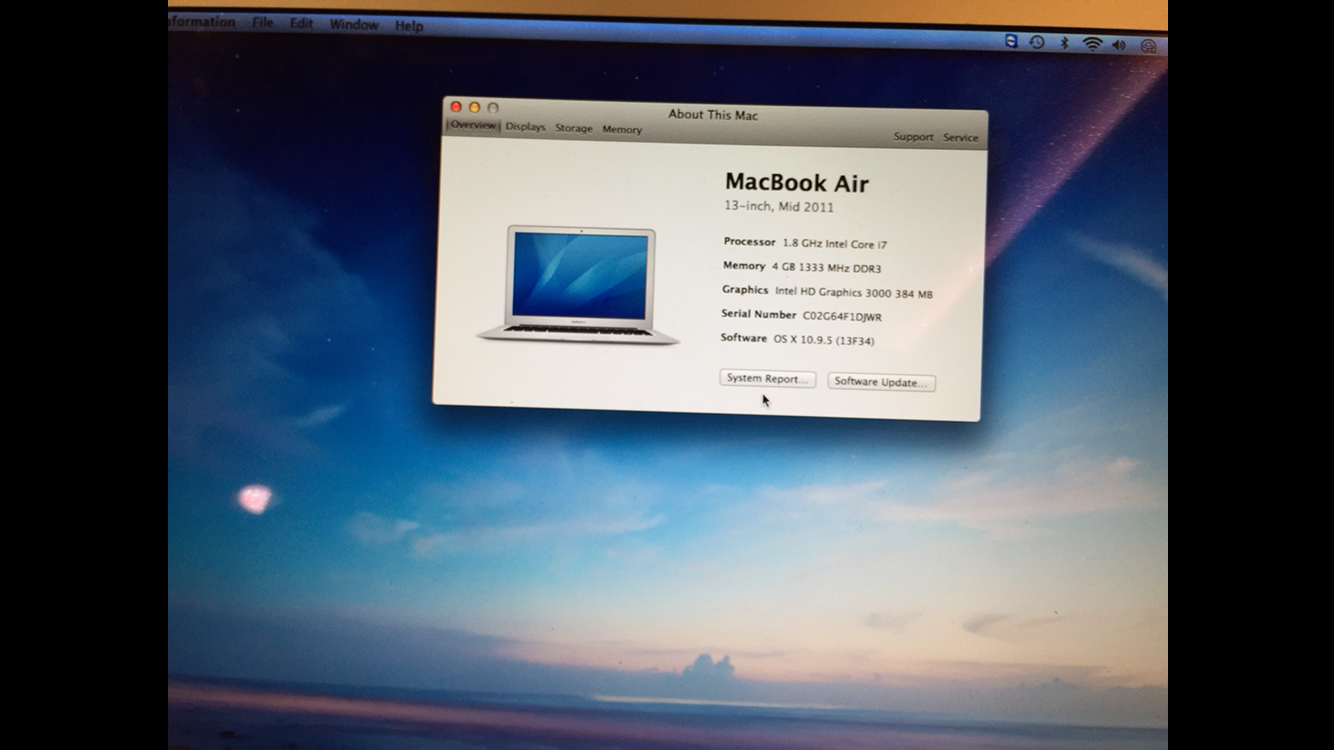This screenshot has height=750, width=1334.
Task: Open the Wi-Fi status menu
Action: point(1092,44)
